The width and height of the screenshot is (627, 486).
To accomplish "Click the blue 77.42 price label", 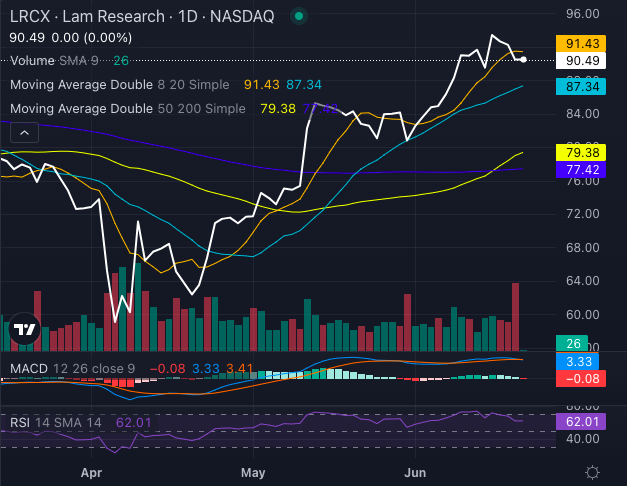I will click(x=581, y=170).
